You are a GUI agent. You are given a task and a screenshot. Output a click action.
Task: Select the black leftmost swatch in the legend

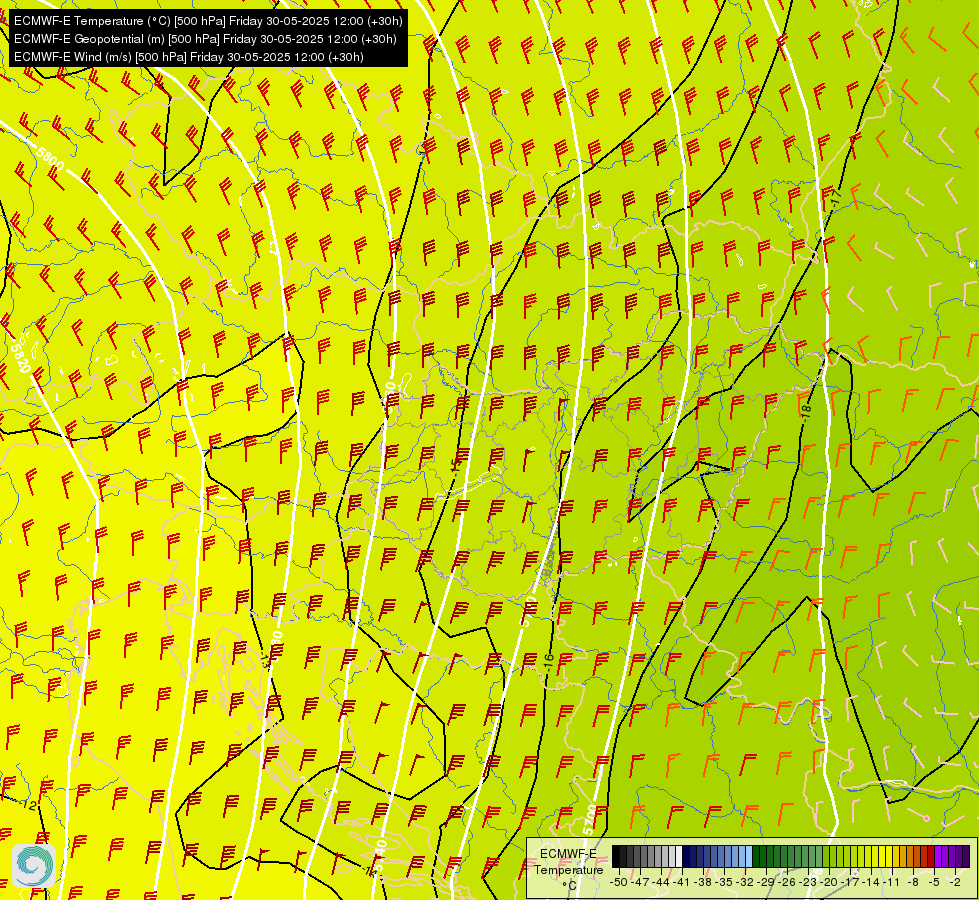point(616,856)
